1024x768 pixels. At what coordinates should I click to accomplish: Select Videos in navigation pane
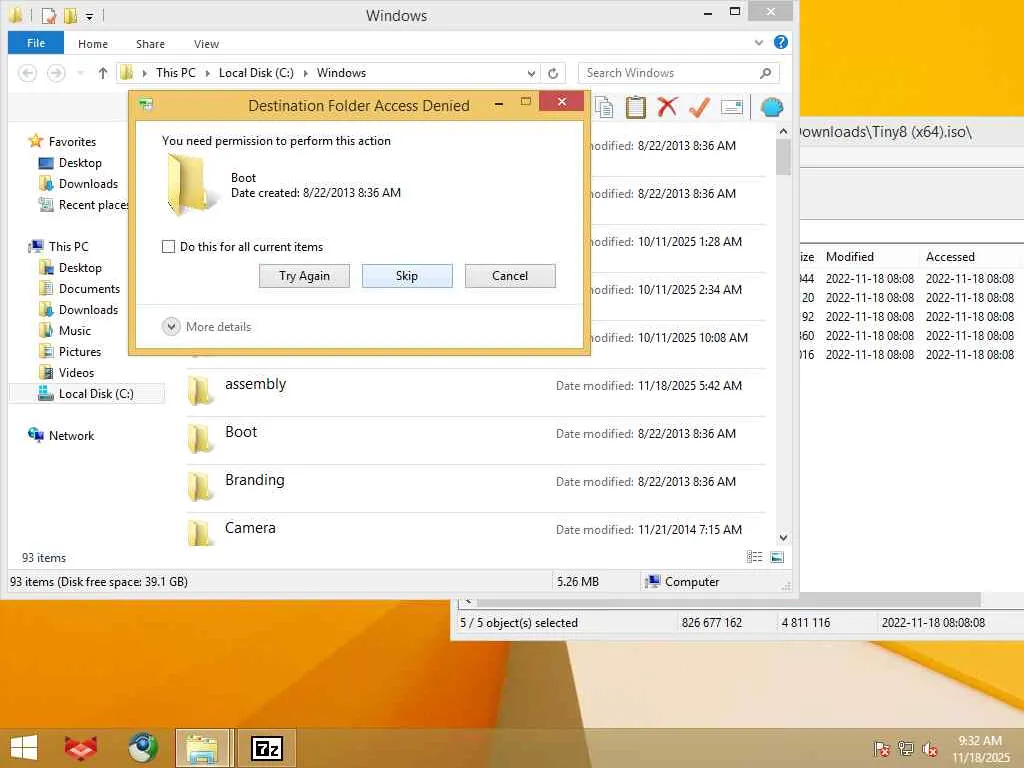point(76,372)
